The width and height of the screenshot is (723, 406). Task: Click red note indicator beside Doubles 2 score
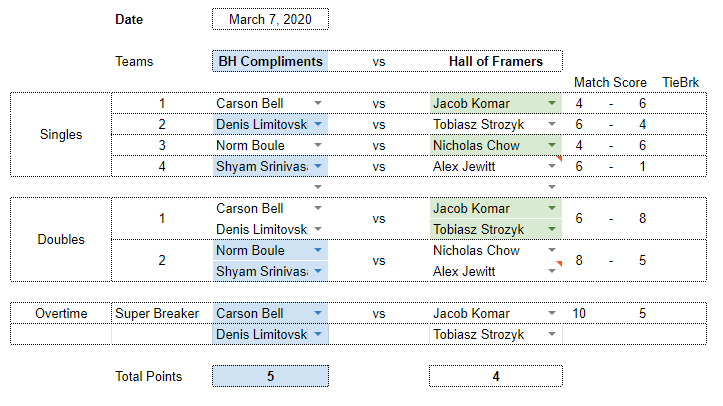tap(559, 264)
